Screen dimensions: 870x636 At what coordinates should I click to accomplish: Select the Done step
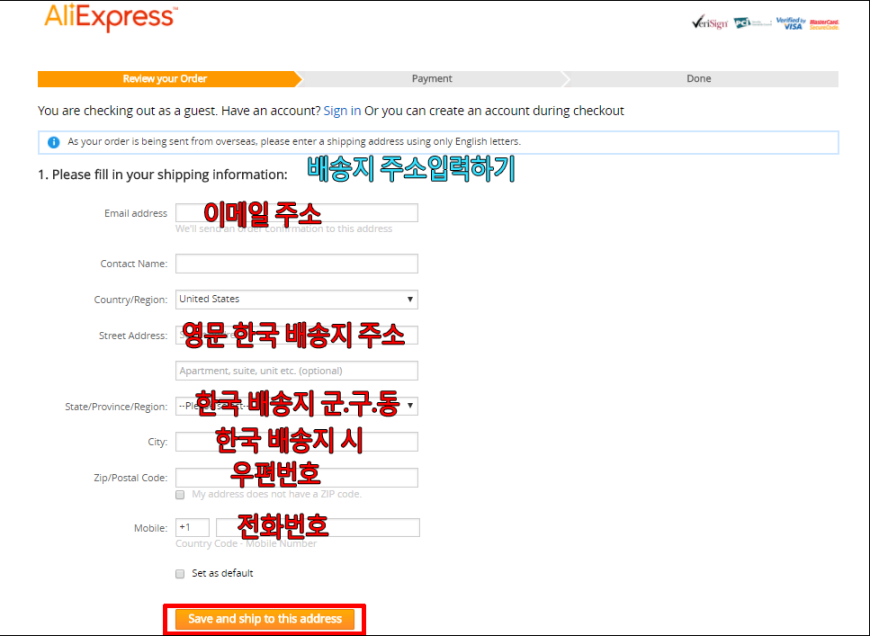coord(699,79)
